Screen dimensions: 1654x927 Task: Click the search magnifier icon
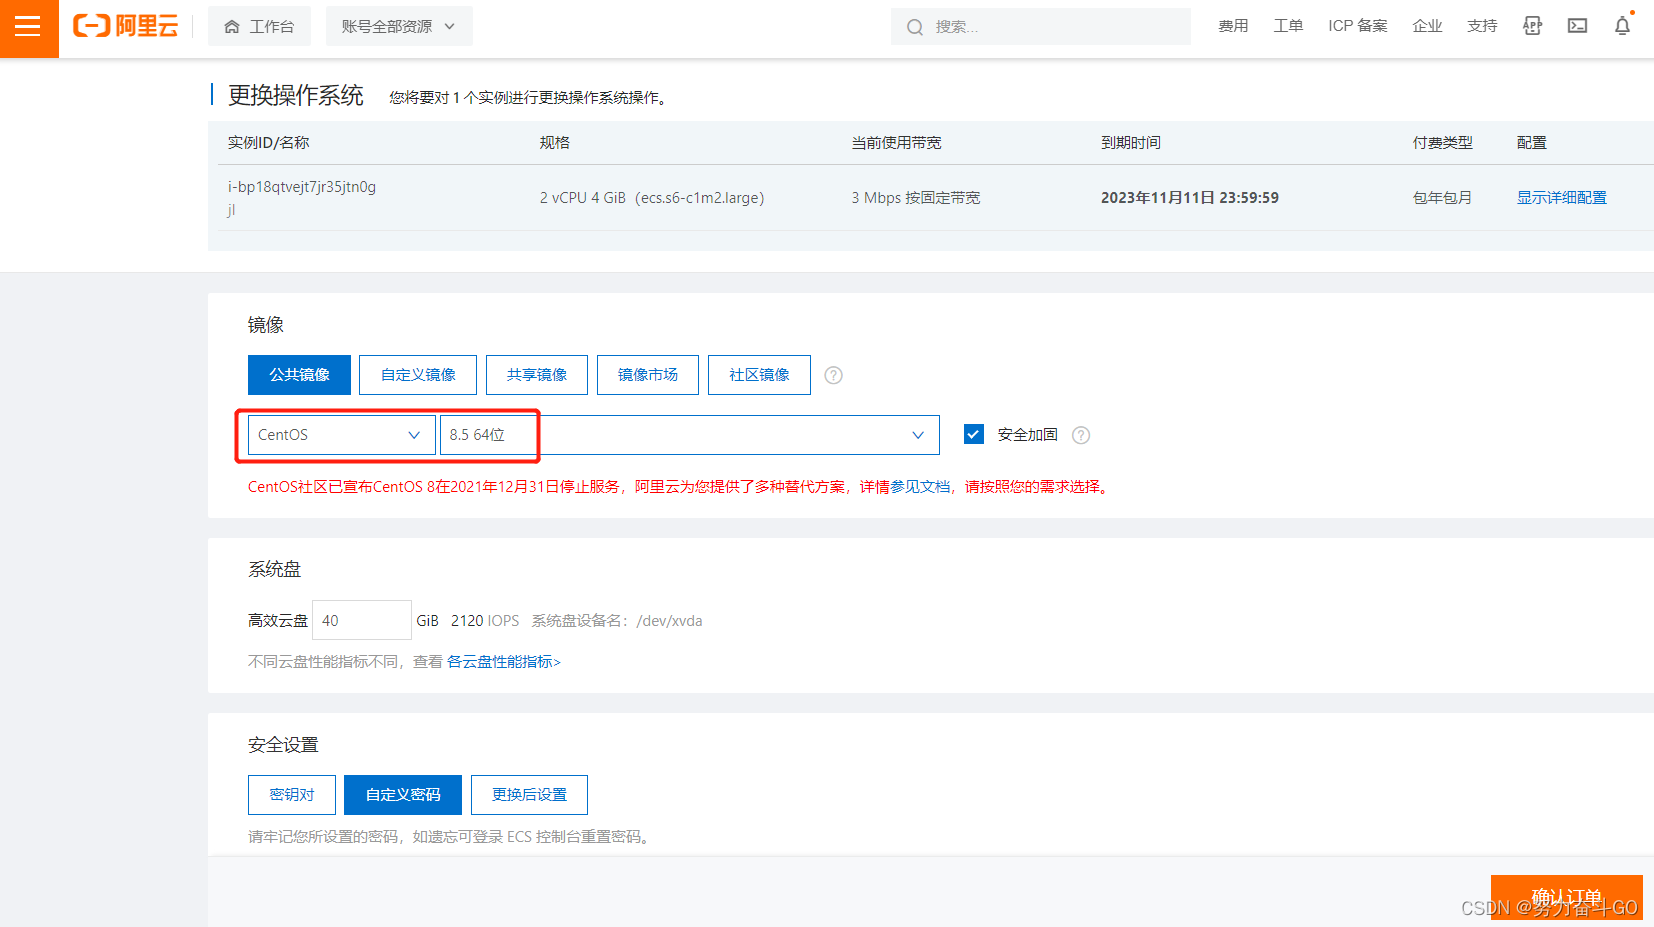click(914, 27)
